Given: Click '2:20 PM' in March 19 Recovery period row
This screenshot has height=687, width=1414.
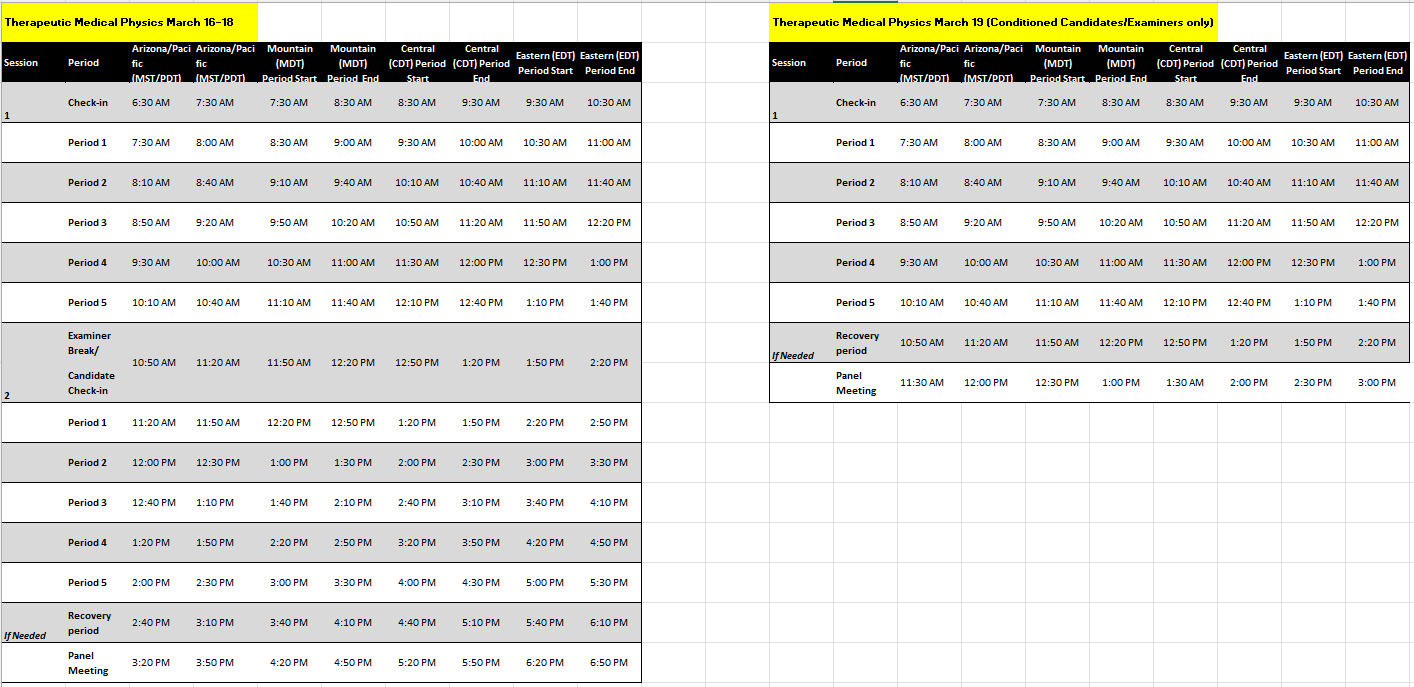Looking at the screenshot, I should tap(1377, 343).
